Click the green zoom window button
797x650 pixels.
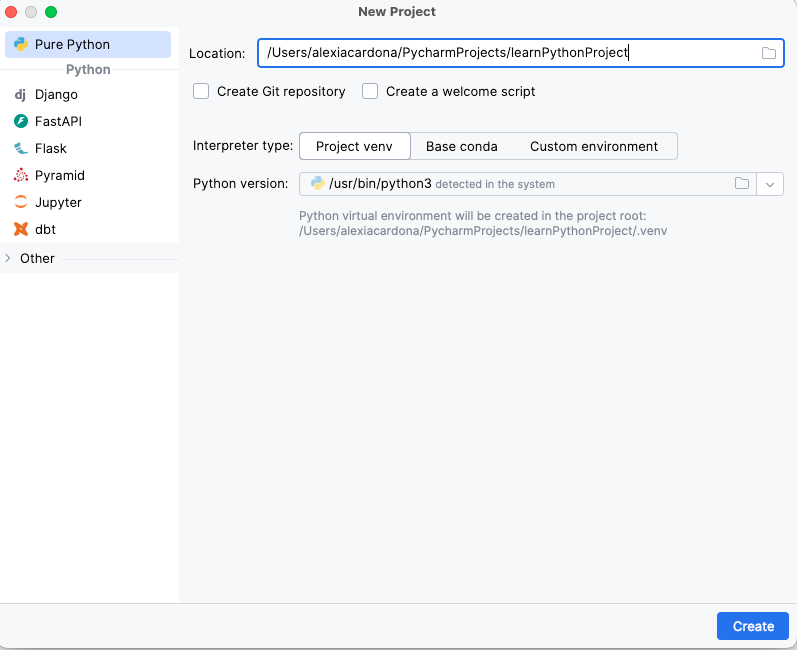click(51, 12)
